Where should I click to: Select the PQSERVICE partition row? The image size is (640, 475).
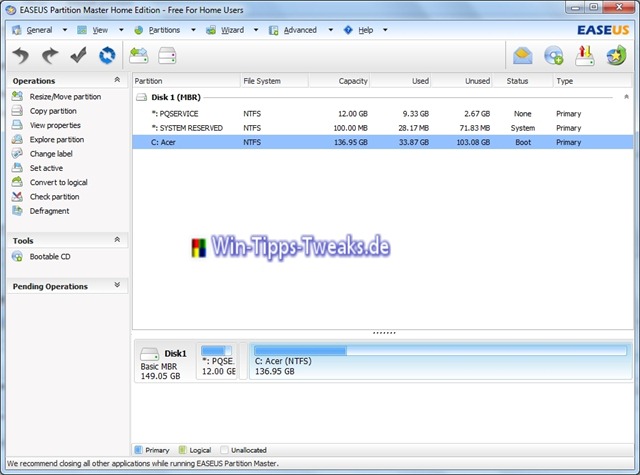[x=383, y=114]
